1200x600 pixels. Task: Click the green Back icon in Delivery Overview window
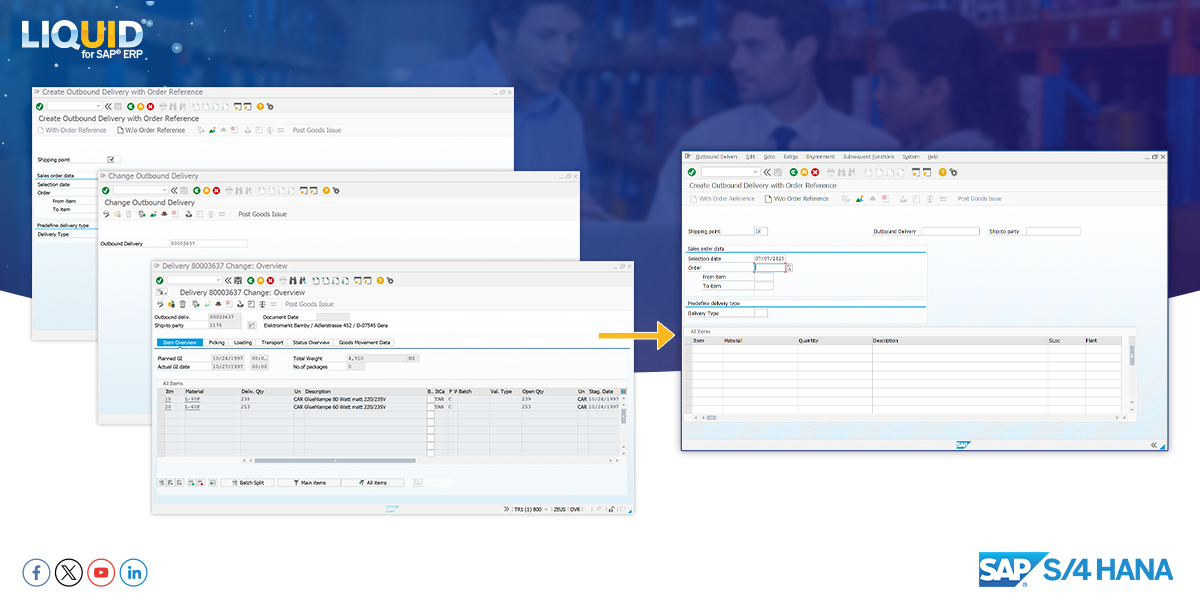[x=251, y=280]
